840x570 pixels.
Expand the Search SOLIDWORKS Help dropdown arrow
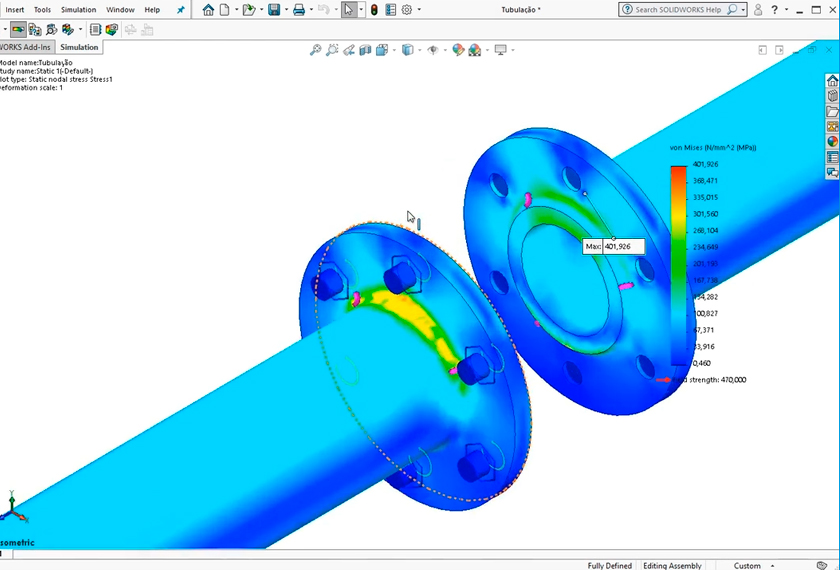coord(743,10)
